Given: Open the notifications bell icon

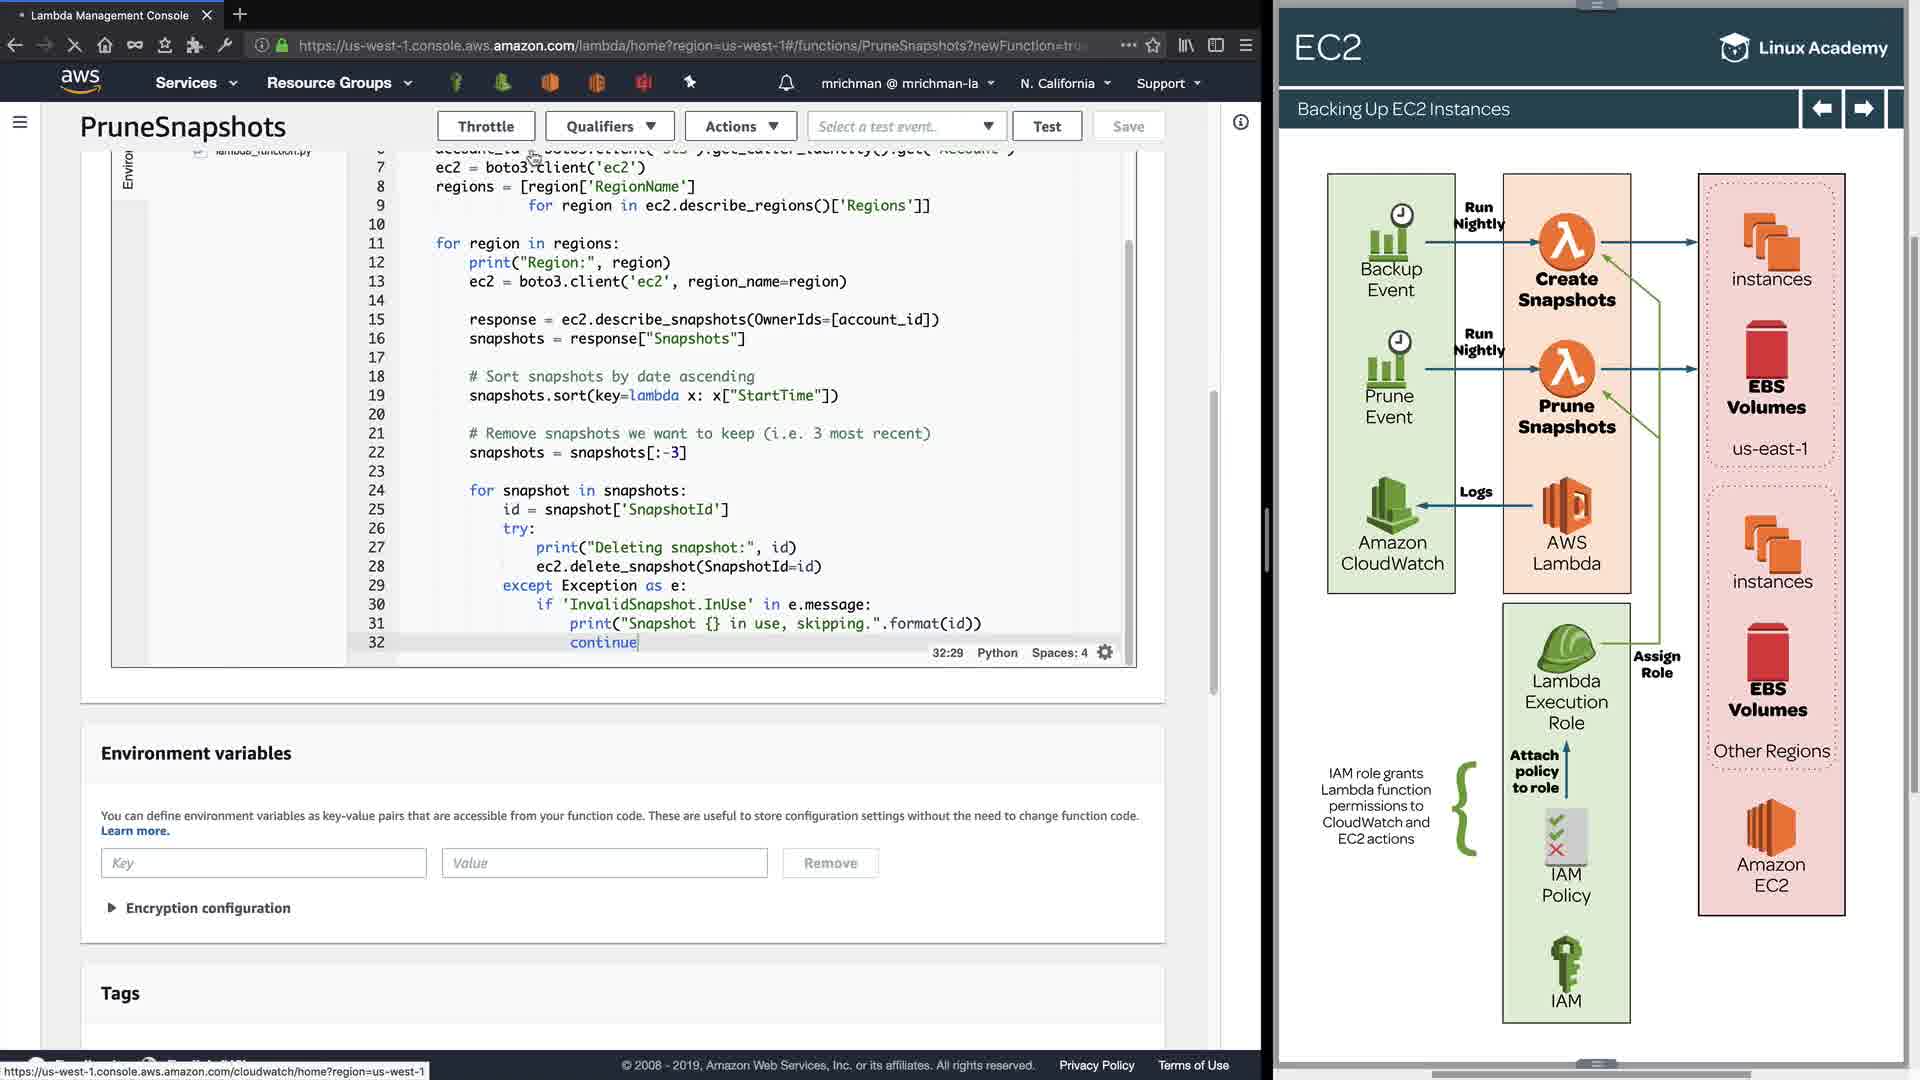Looking at the screenshot, I should click(x=786, y=83).
